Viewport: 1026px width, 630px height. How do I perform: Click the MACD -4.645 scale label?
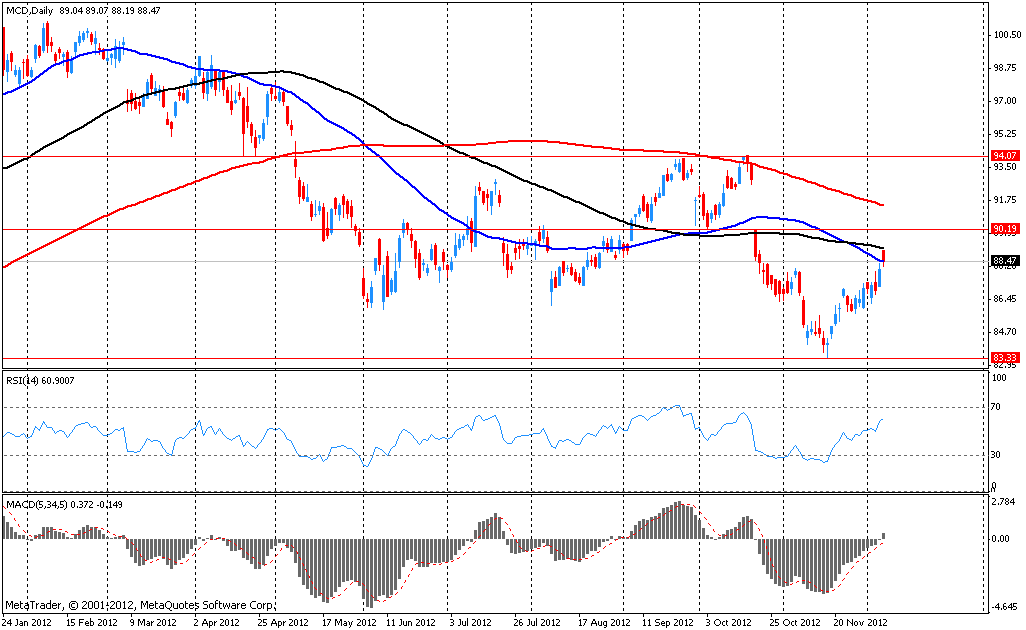(1005, 606)
